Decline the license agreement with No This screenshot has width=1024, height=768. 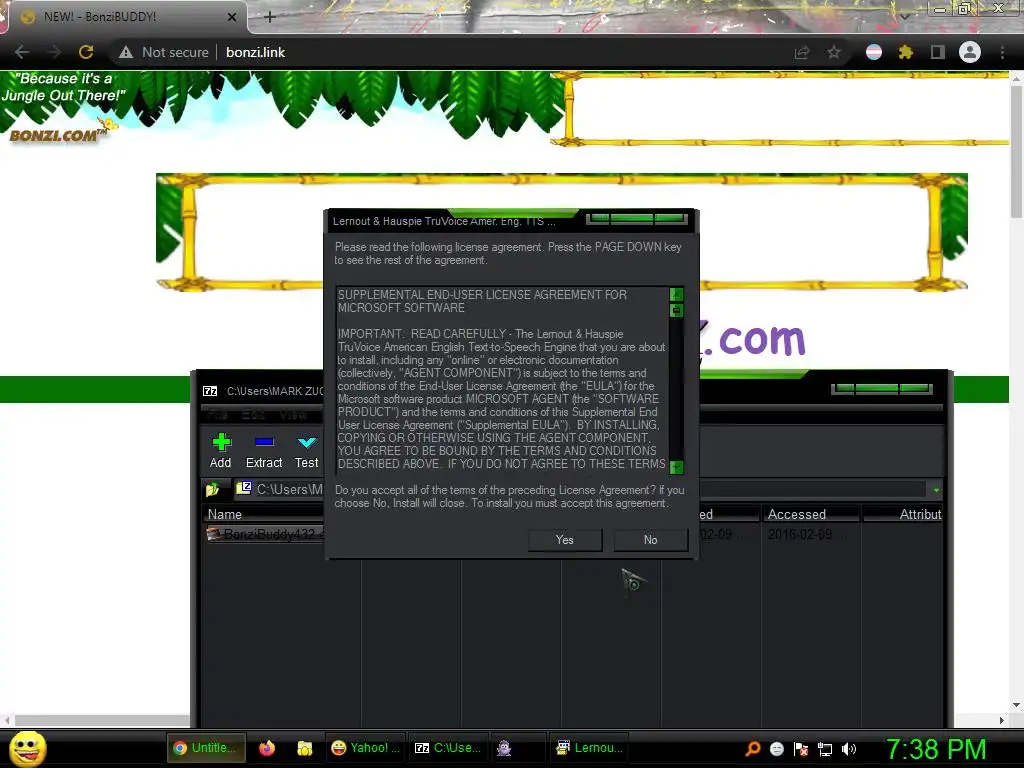[650, 539]
